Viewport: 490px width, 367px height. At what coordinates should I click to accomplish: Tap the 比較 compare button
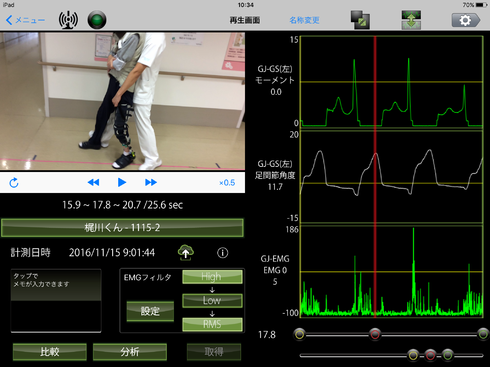(50, 352)
